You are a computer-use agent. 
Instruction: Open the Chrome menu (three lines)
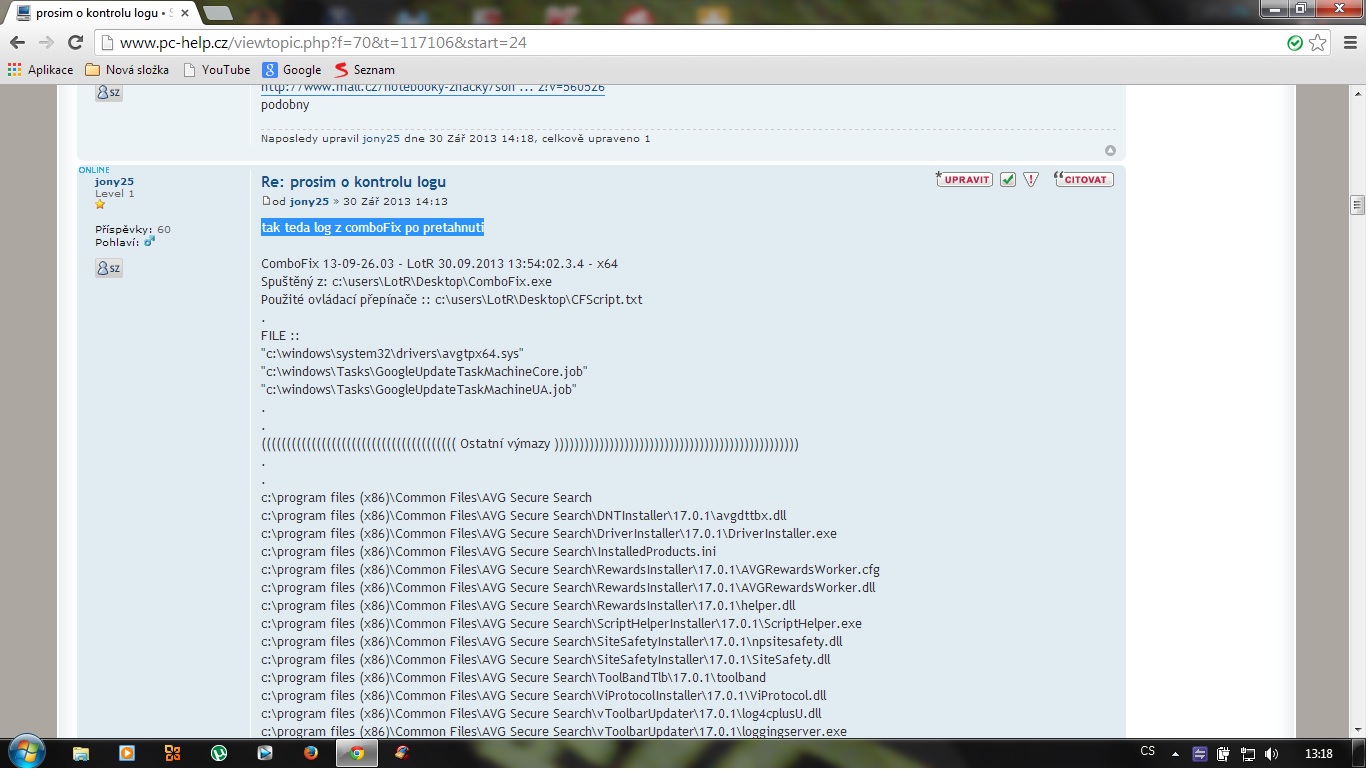point(1348,42)
